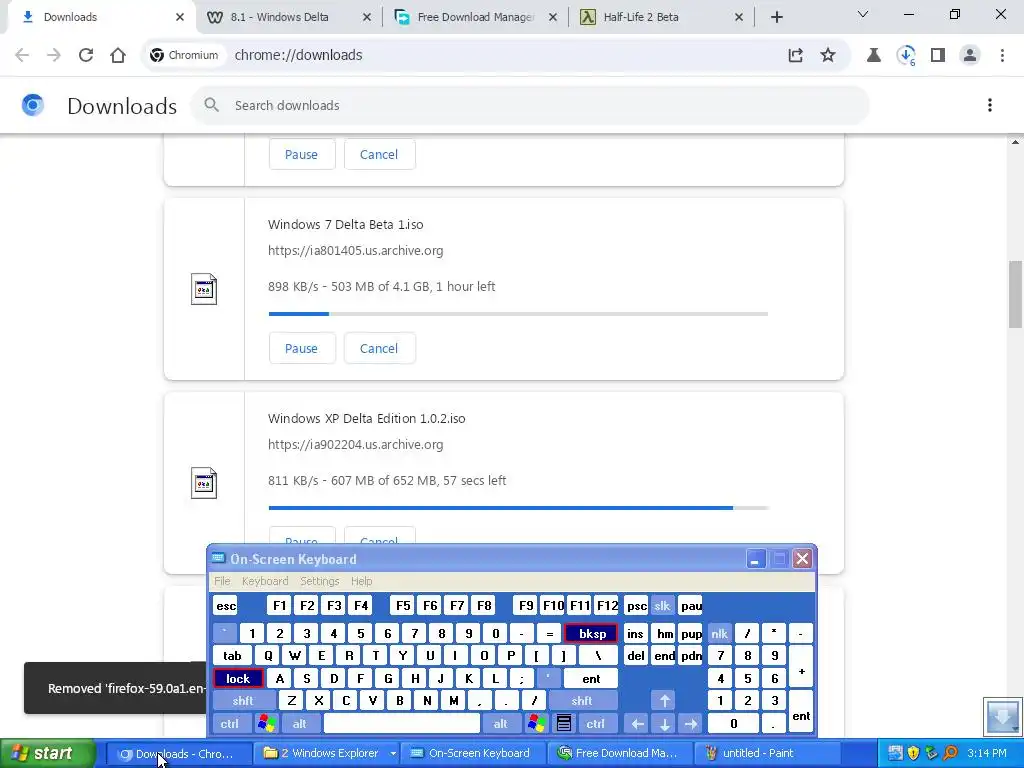The width and height of the screenshot is (1024, 768).
Task: Bookmark this page with the star icon
Action: pos(827,55)
